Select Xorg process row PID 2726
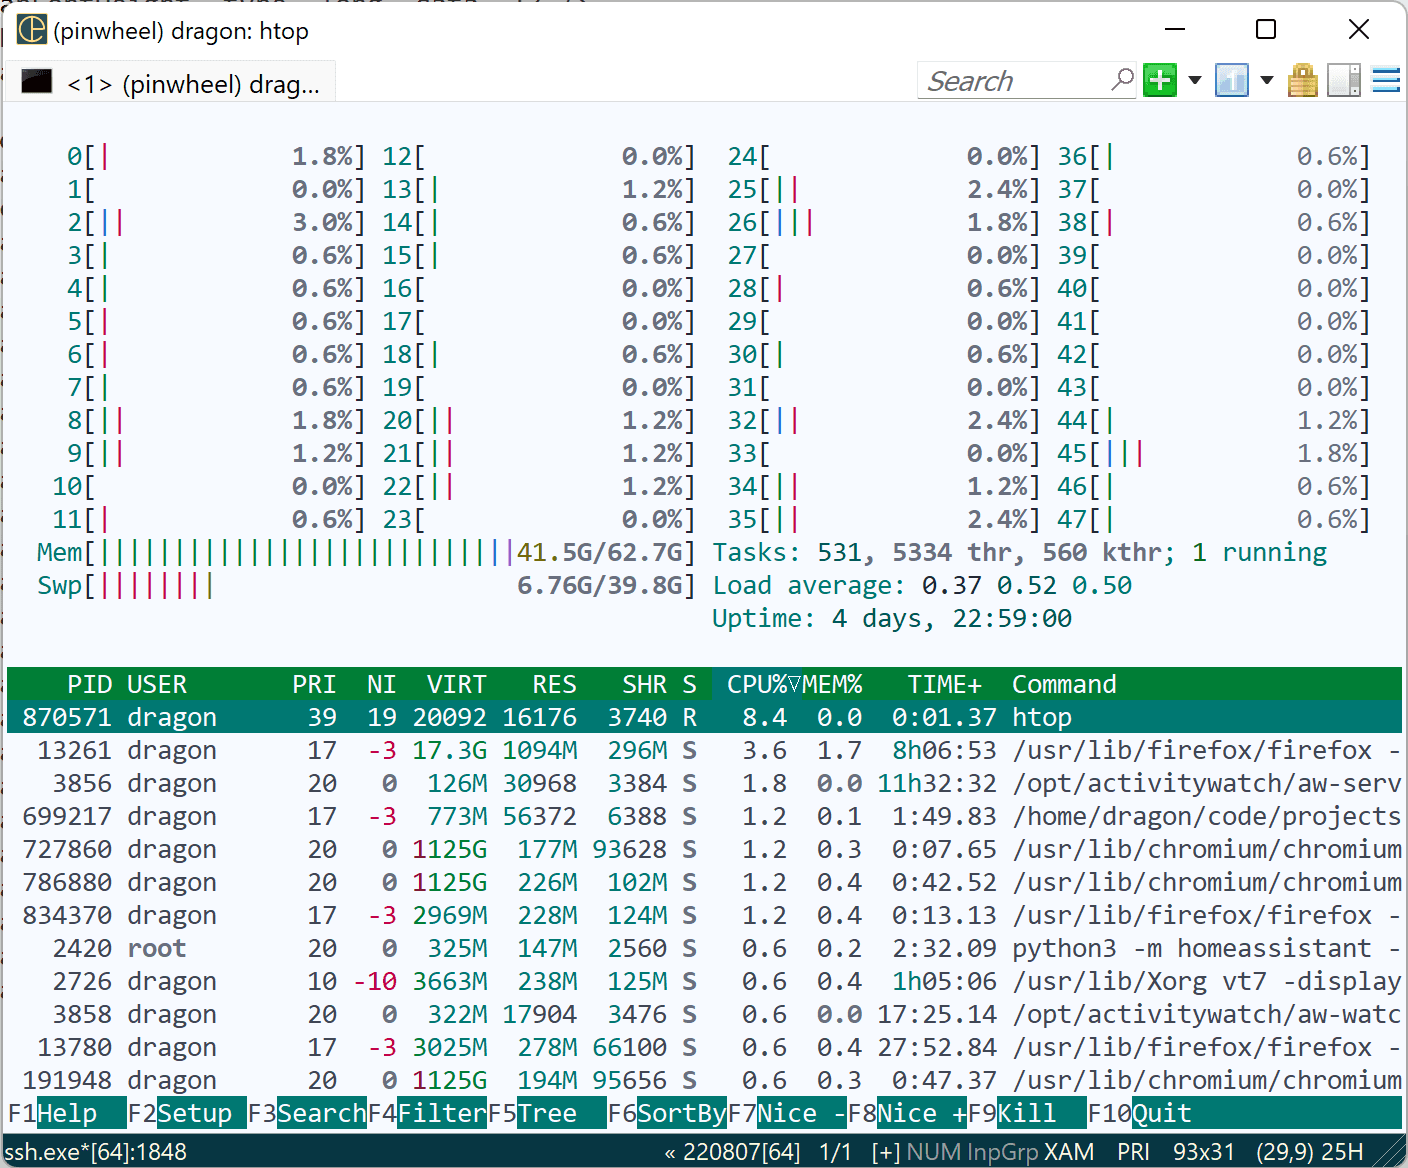This screenshot has height=1168, width=1408. click(704, 981)
